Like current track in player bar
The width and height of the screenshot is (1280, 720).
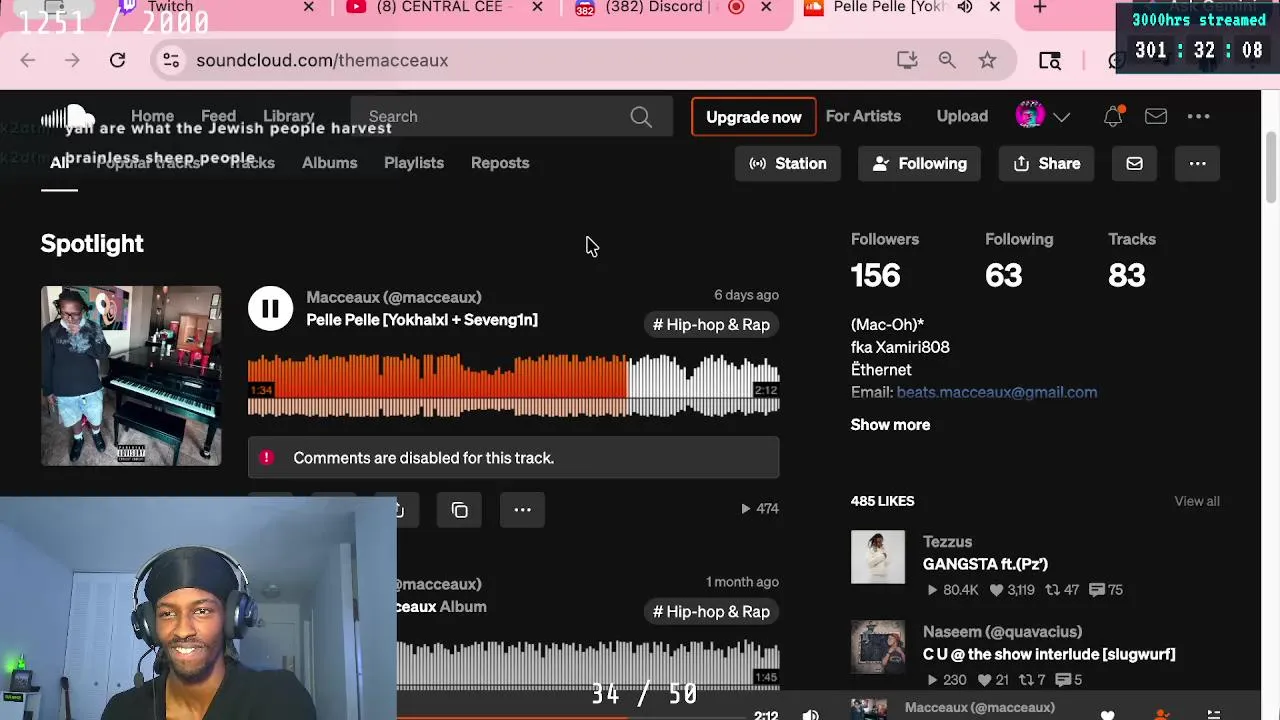click(1107, 714)
